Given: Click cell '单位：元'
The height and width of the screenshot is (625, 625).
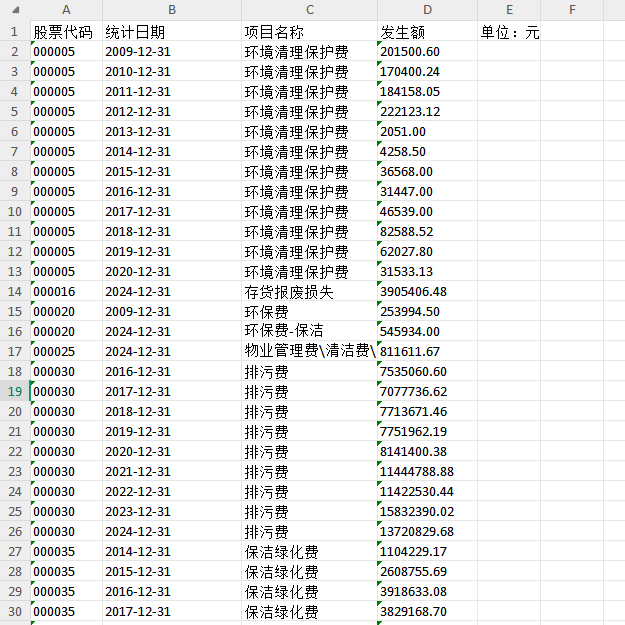Looking at the screenshot, I should click(509, 31).
